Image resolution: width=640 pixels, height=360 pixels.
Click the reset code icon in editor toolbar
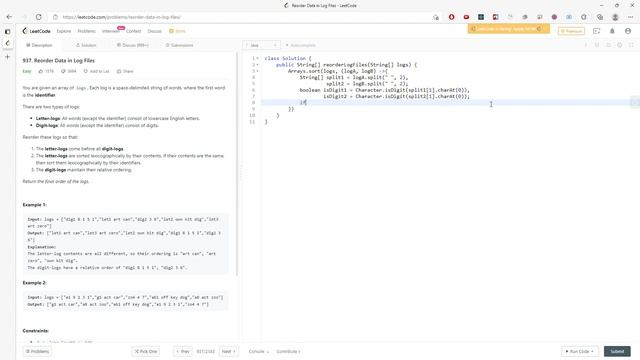[x=608, y=45]
